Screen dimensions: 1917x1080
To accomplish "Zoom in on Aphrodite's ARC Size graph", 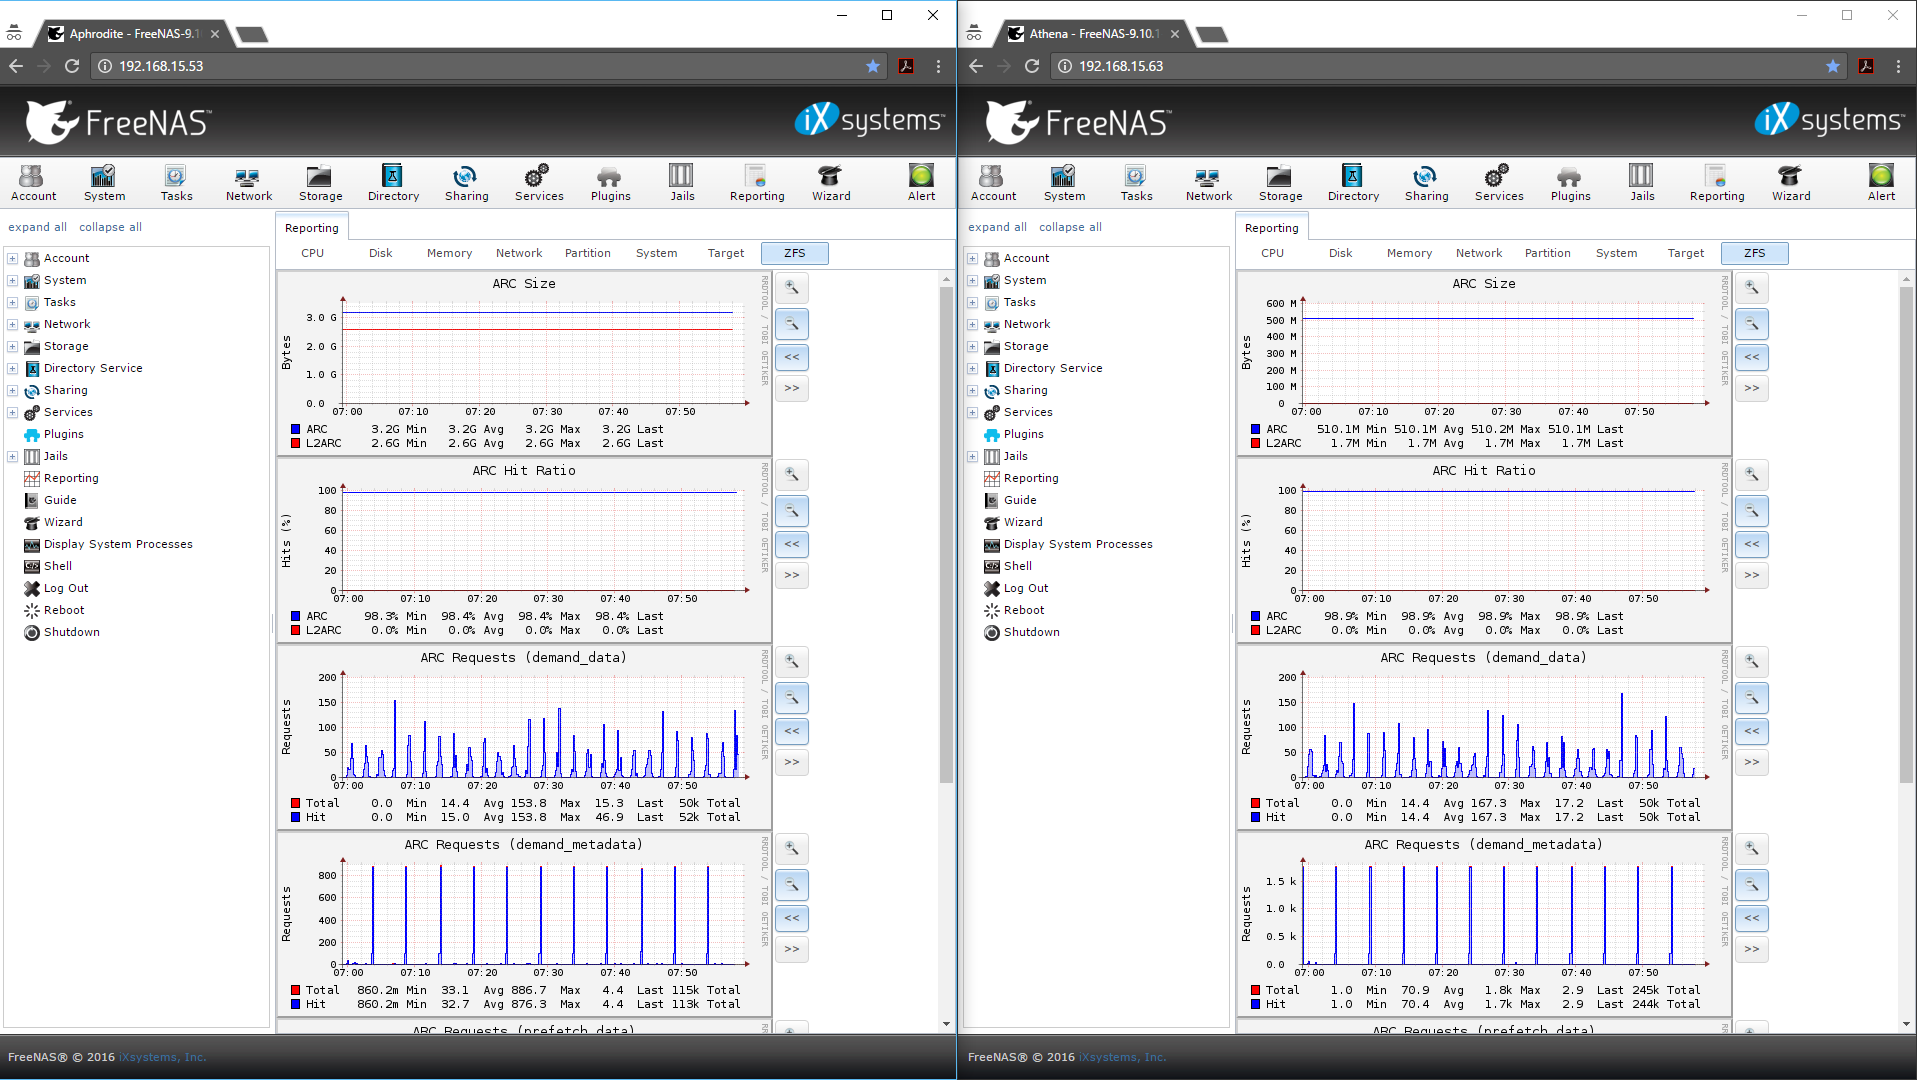I will (791, 288).
